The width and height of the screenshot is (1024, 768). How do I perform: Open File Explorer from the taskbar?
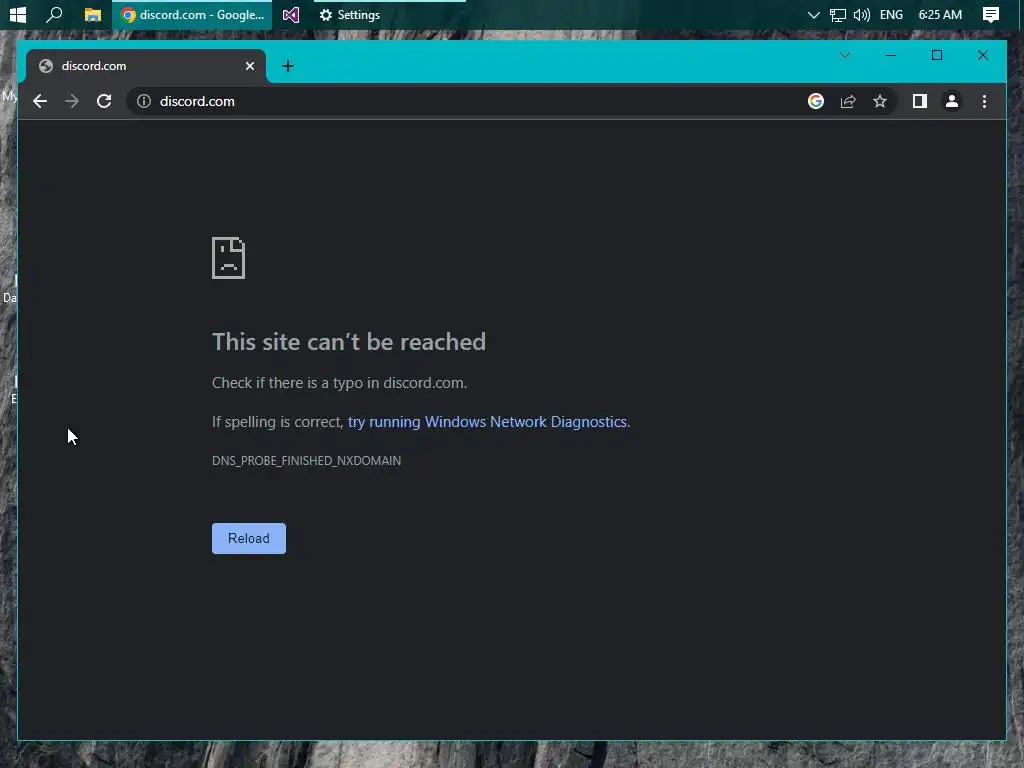tap(93, 14)
